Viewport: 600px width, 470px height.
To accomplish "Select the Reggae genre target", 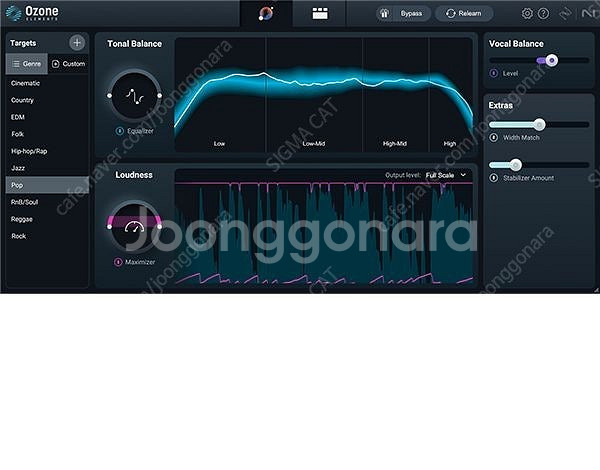I will tap(47, 219).
